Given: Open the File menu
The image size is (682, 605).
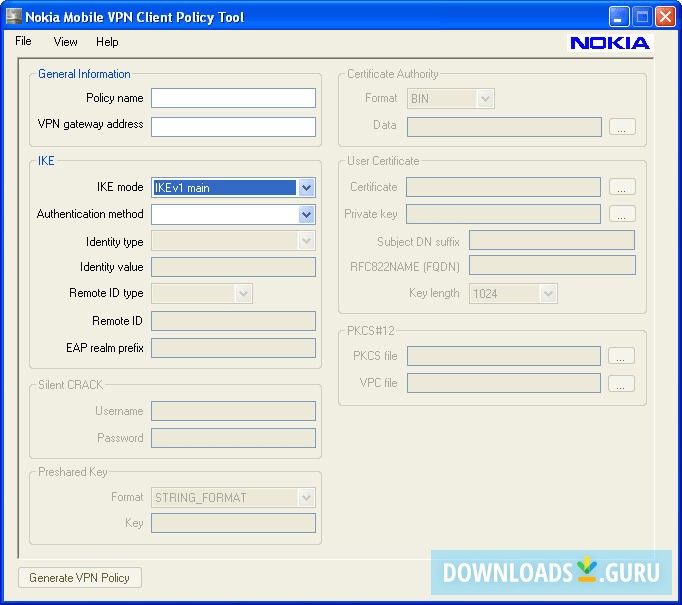Looking at the screenshot, I should (23, 41).
